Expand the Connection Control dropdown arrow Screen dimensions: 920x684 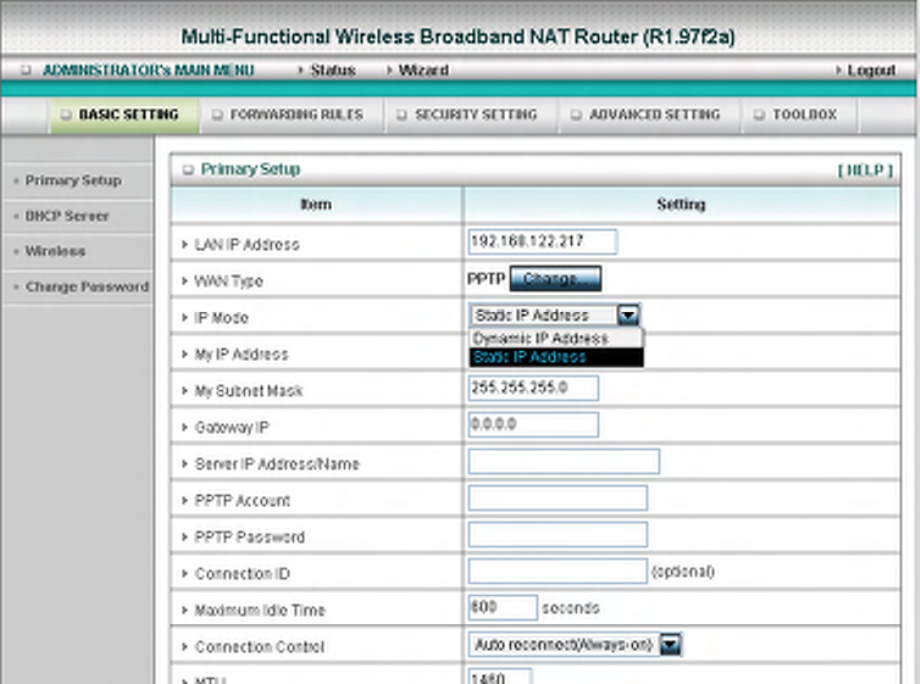pos(670,645)
